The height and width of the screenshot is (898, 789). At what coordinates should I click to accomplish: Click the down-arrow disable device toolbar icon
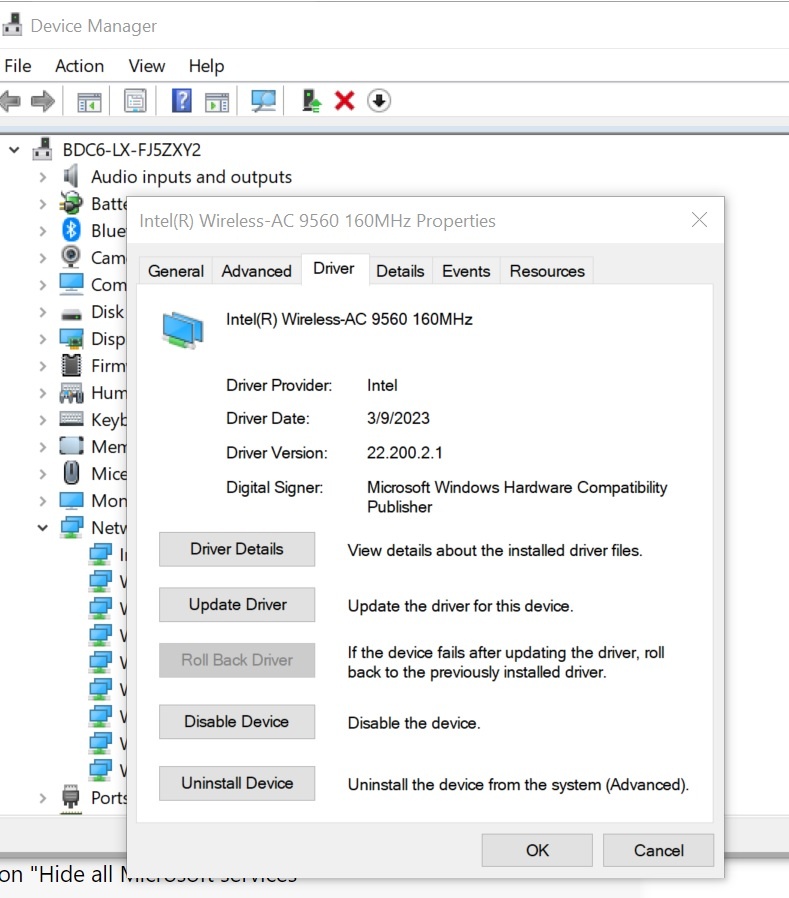pyautogui.click(x=378, y=101)
